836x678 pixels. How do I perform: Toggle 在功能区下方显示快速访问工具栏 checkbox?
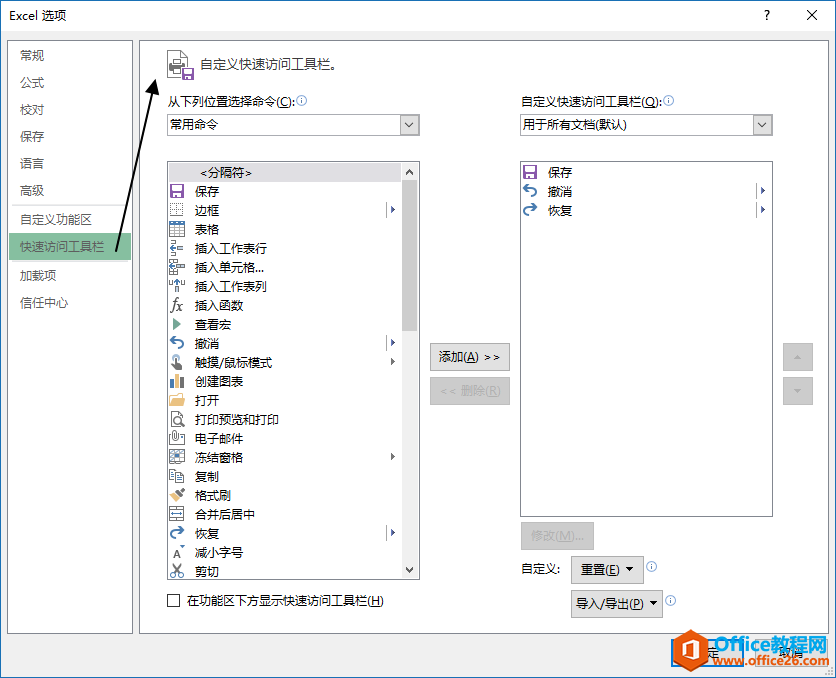174,601
